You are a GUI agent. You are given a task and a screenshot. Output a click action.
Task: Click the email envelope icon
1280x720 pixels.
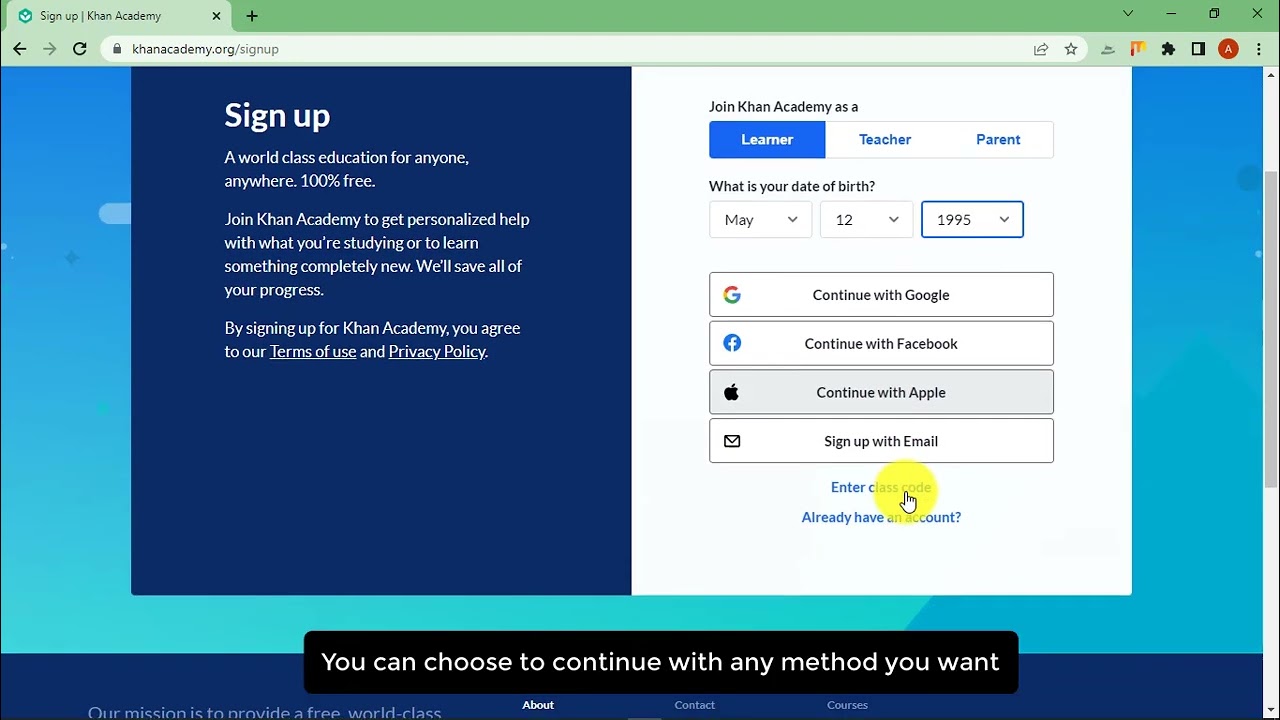coord(732,441)
